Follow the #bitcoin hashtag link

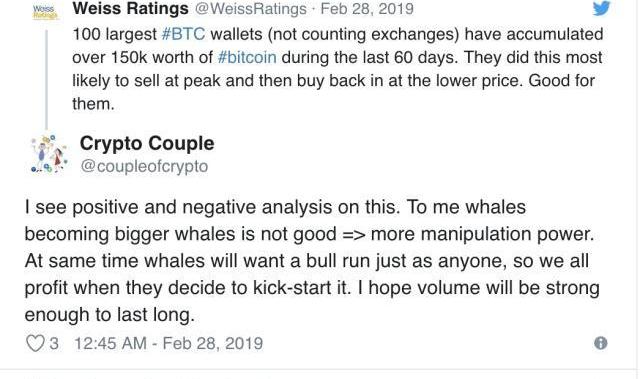tap(247, 57)
